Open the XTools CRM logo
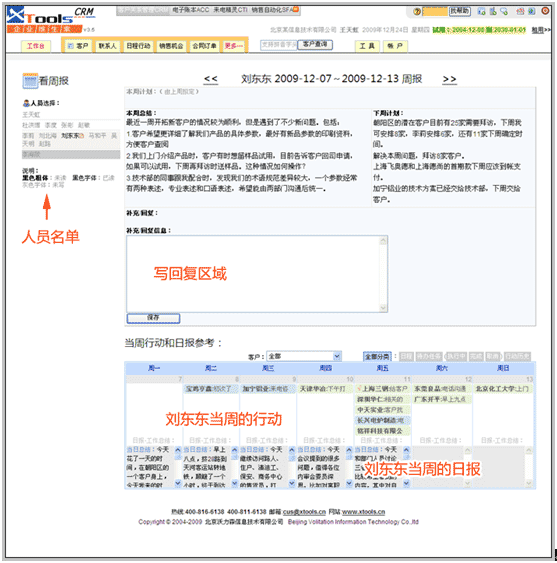Screen dimensions: 557x563 coord(50,19)
